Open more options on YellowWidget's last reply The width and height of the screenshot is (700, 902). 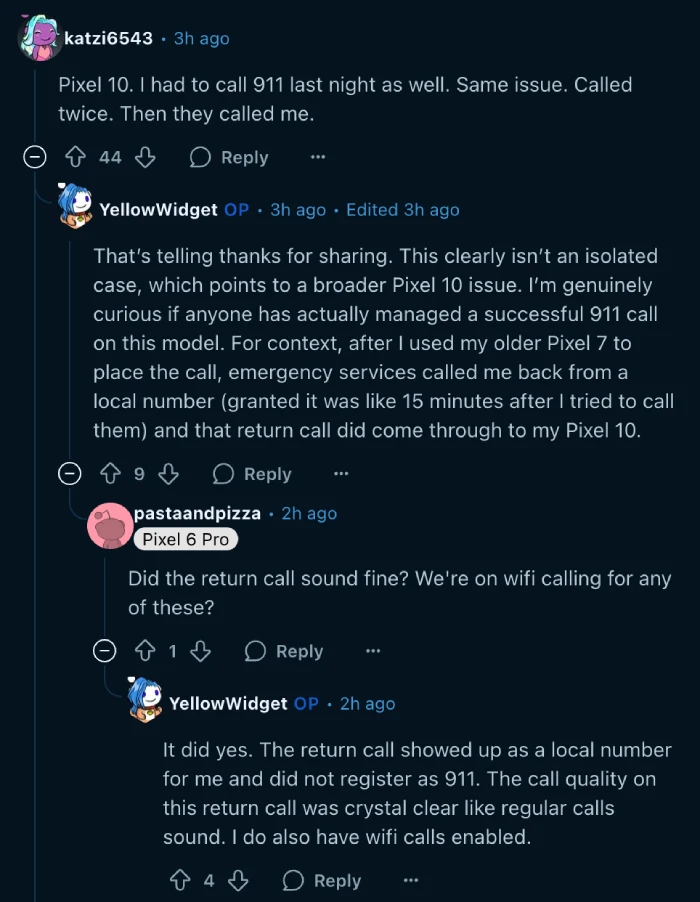[410, 880]
